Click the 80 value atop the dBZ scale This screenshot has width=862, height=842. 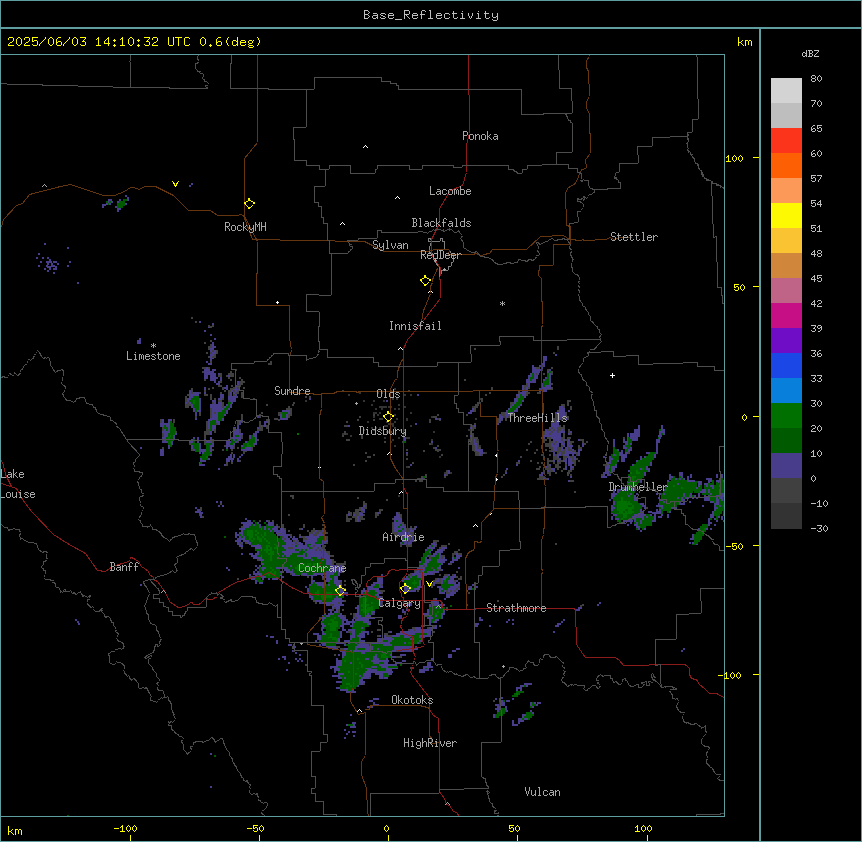click(x=816, y=79)
